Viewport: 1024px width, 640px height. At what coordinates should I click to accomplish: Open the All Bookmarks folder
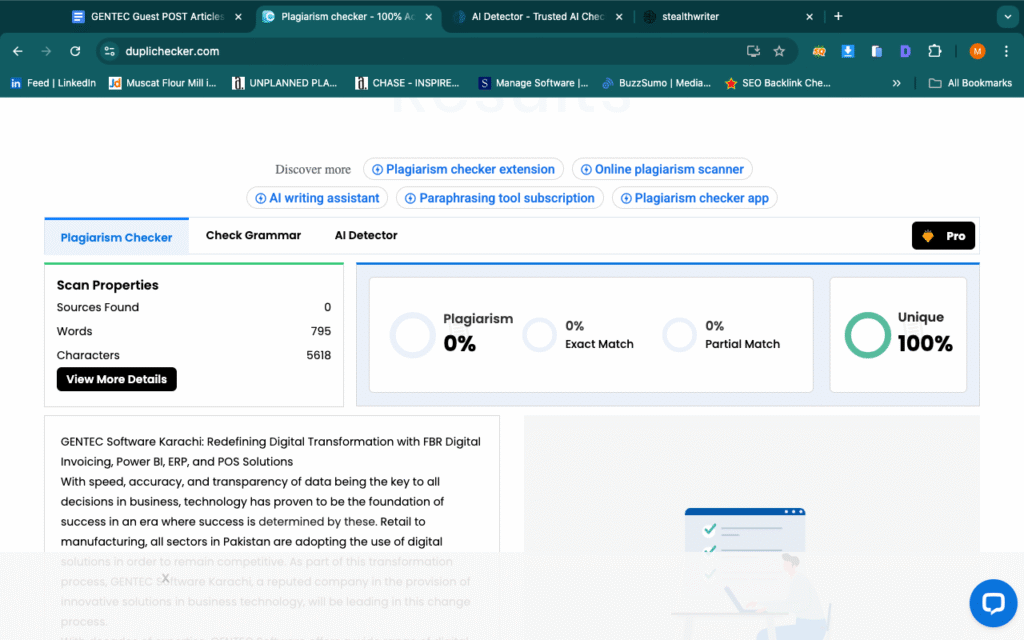pyautogui.click(x=970, y=83)
